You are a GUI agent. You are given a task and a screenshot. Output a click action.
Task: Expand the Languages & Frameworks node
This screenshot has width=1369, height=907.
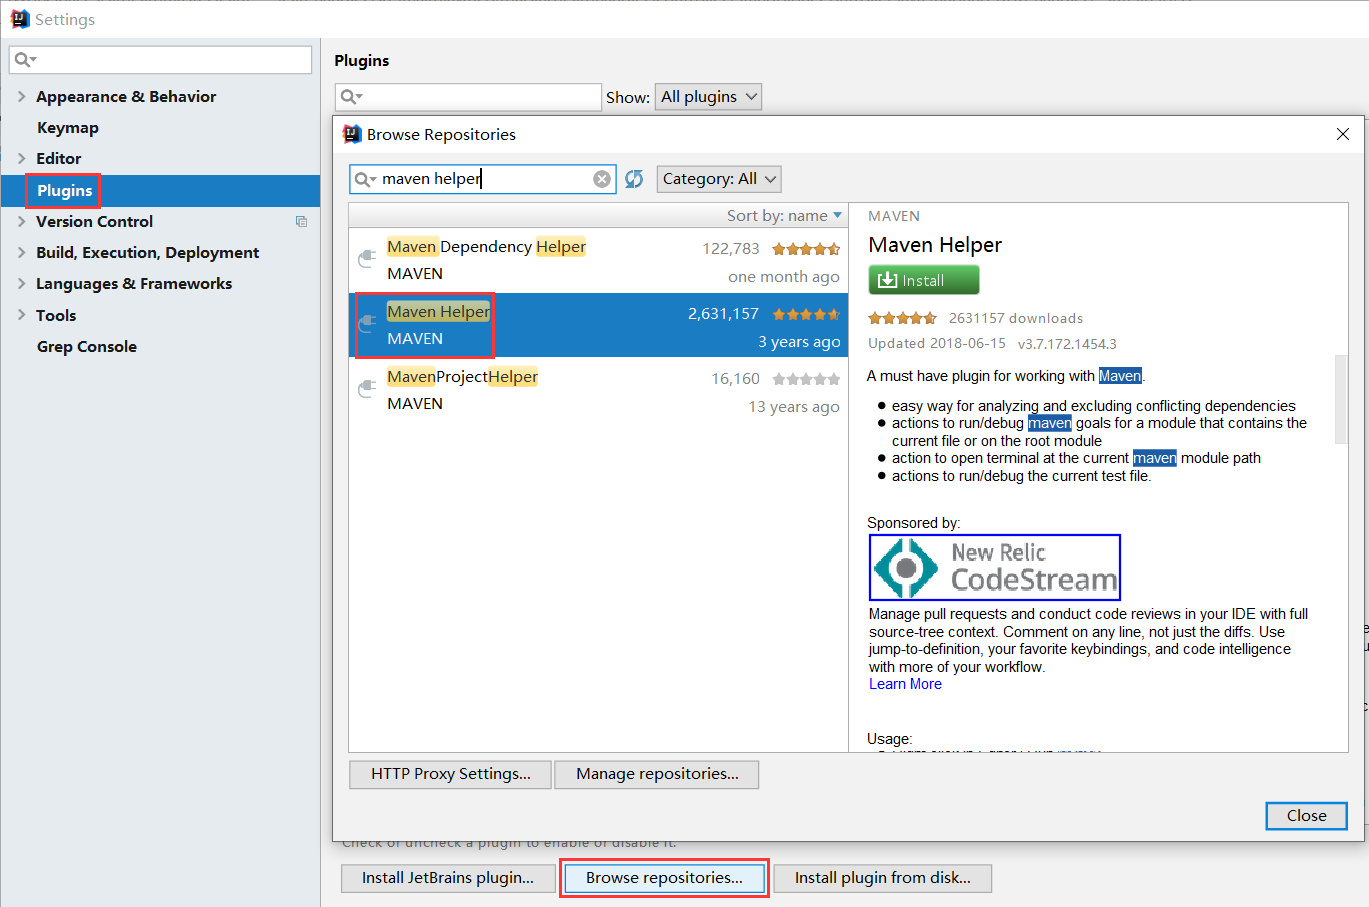(x=21, y=283)
